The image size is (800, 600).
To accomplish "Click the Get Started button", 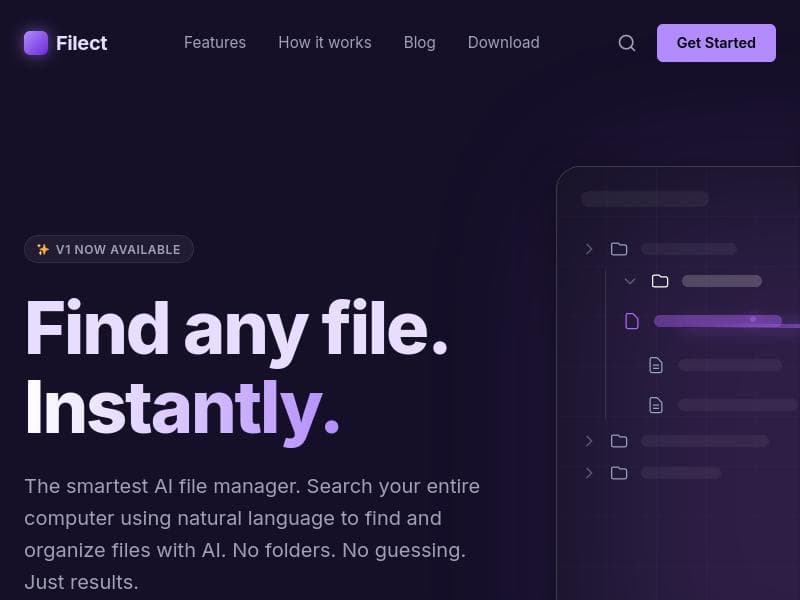I will [x=716, y=43].
